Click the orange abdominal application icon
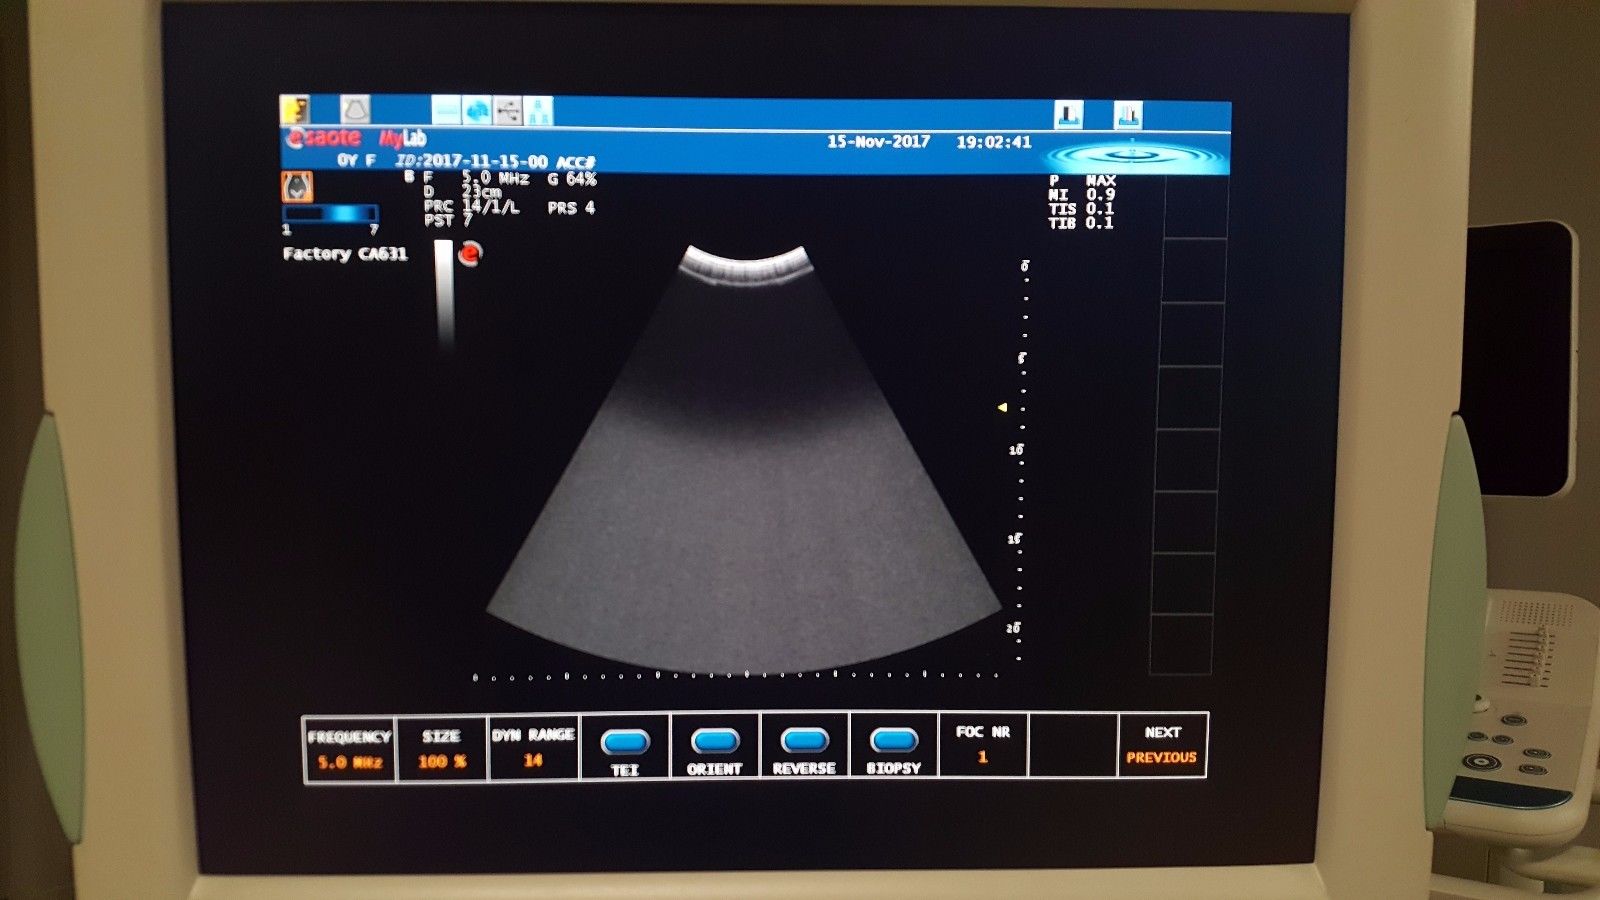The height and width of the screenshot is (900, 1600). (296, 186)
